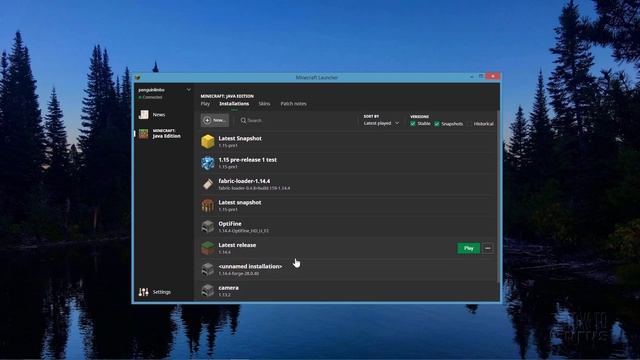
Task: Switch to the Installations tab
Action: point(234,104)
